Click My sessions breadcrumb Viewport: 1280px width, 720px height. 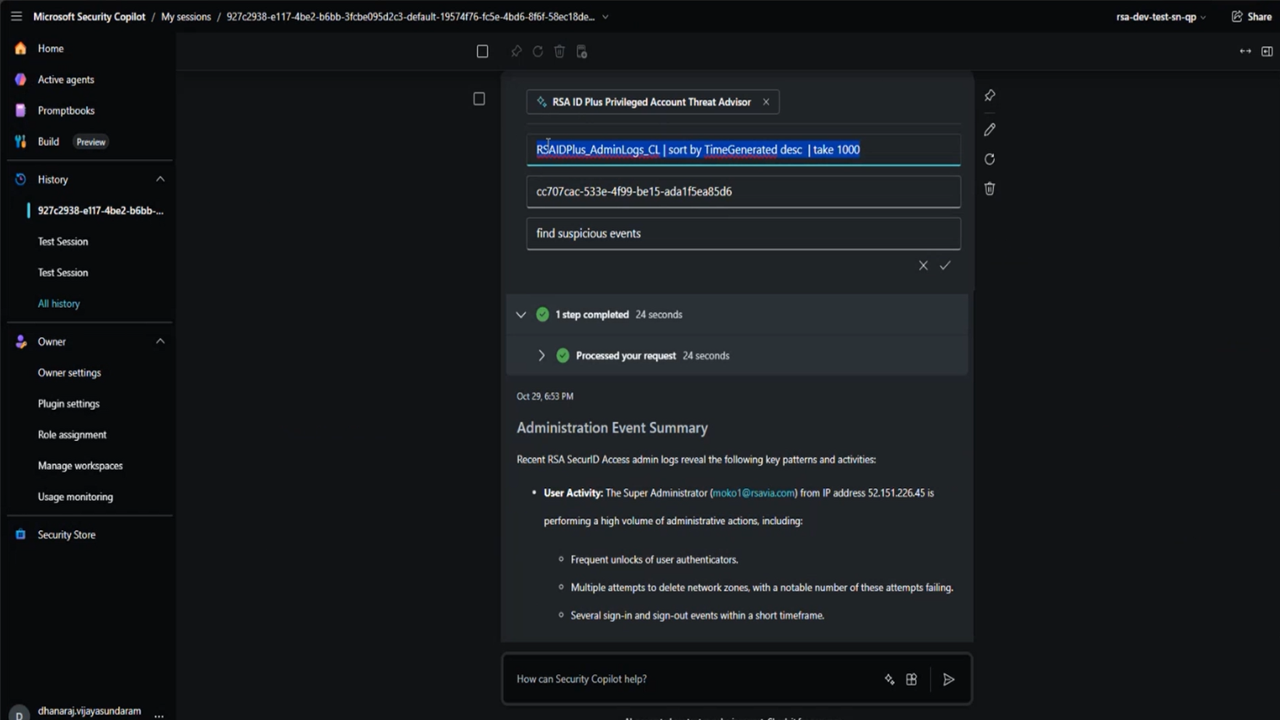click(186, 16)
